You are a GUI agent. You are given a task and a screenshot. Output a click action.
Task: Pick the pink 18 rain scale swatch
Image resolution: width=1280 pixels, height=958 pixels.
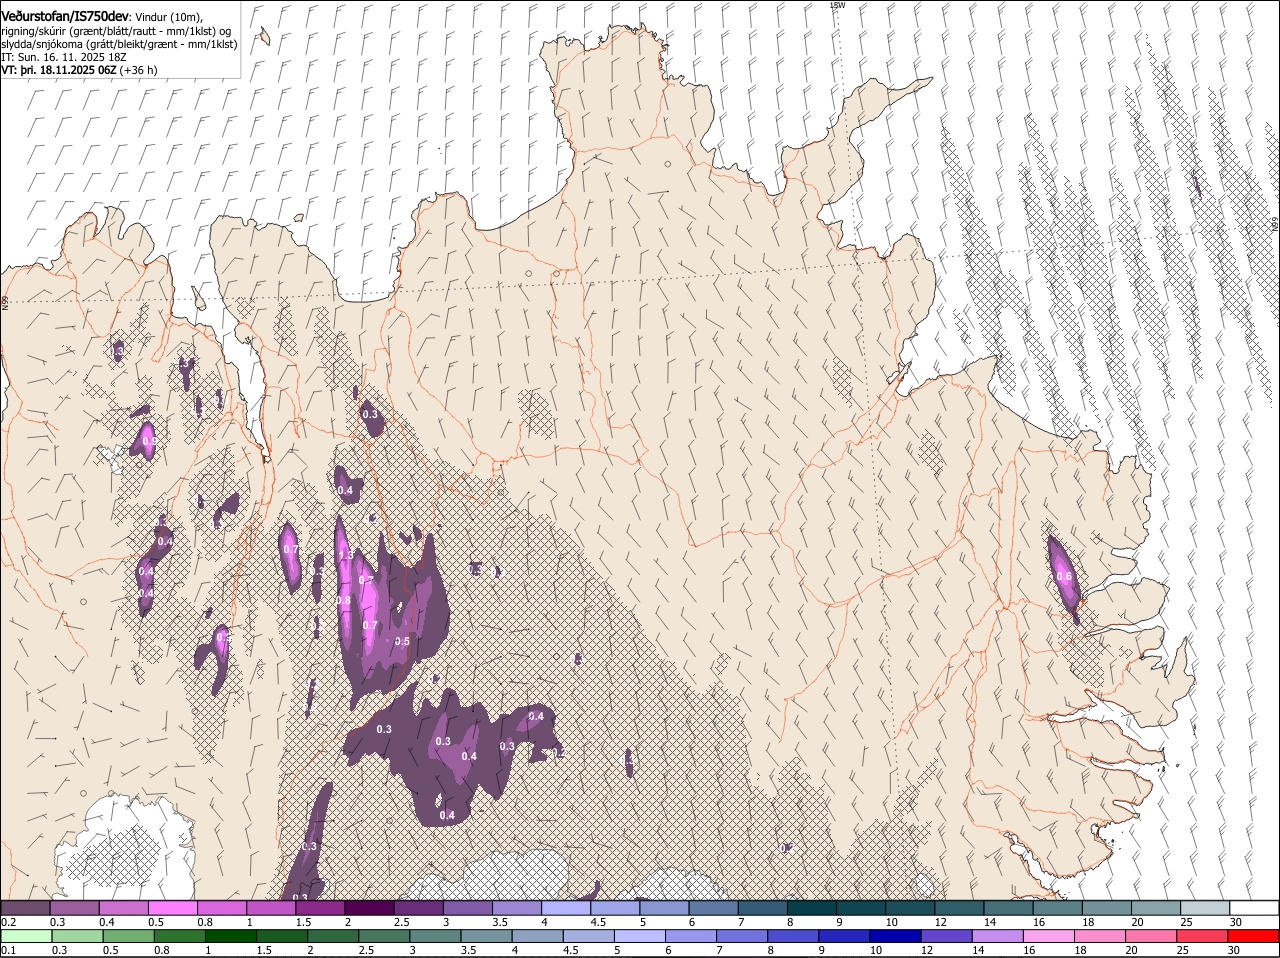coord(1101,936)
